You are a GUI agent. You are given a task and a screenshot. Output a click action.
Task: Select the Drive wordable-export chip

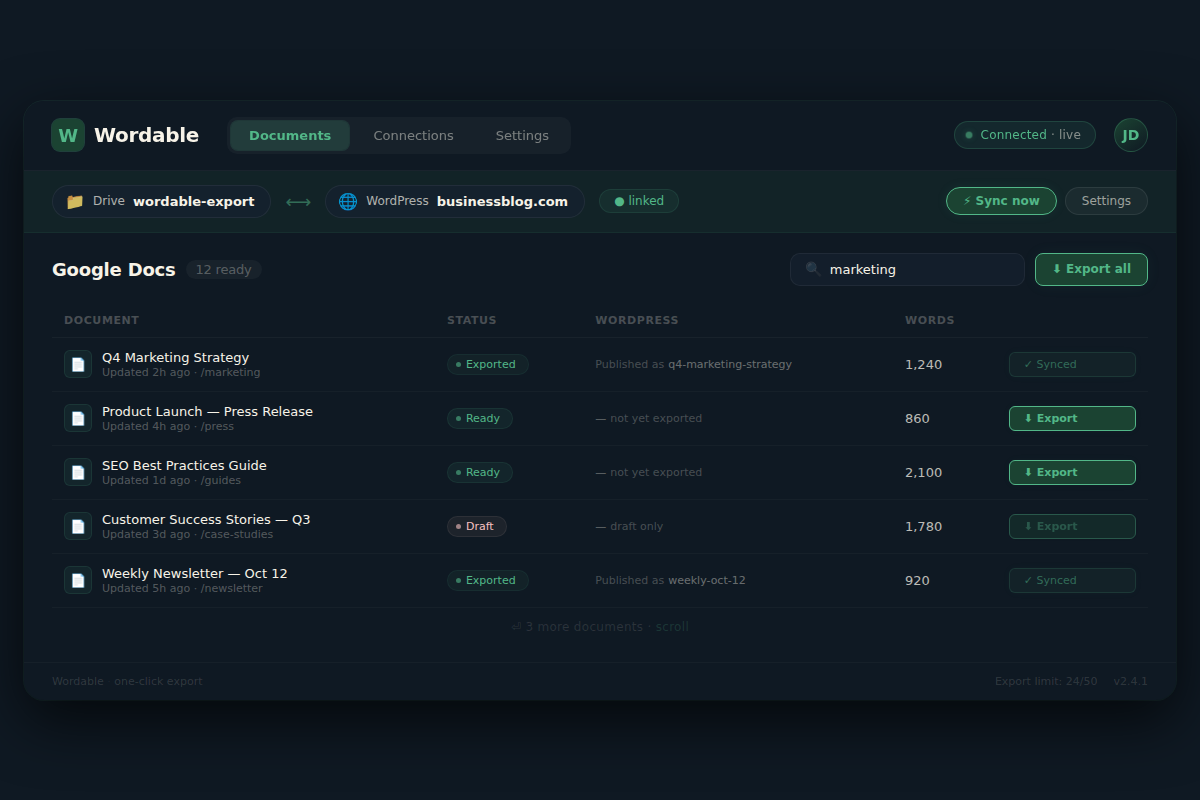161,201
